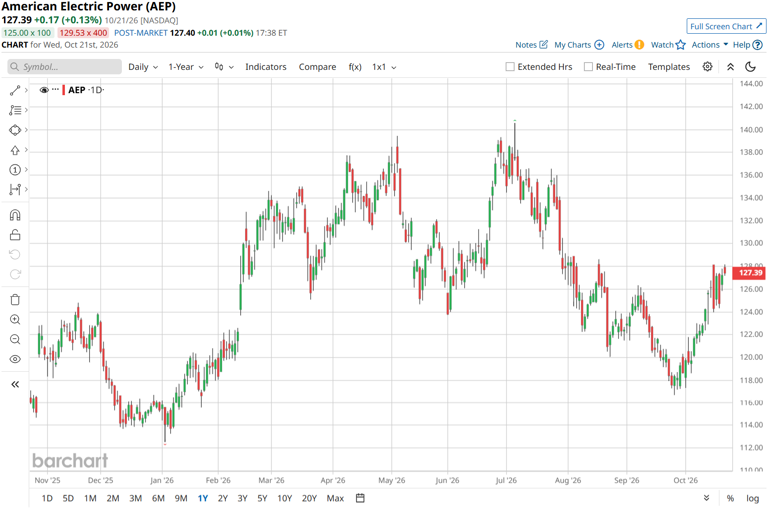Open the 1x1 grid layout dropdown
The height and width of the screenshot is (509, 768).
pos(384,67)
